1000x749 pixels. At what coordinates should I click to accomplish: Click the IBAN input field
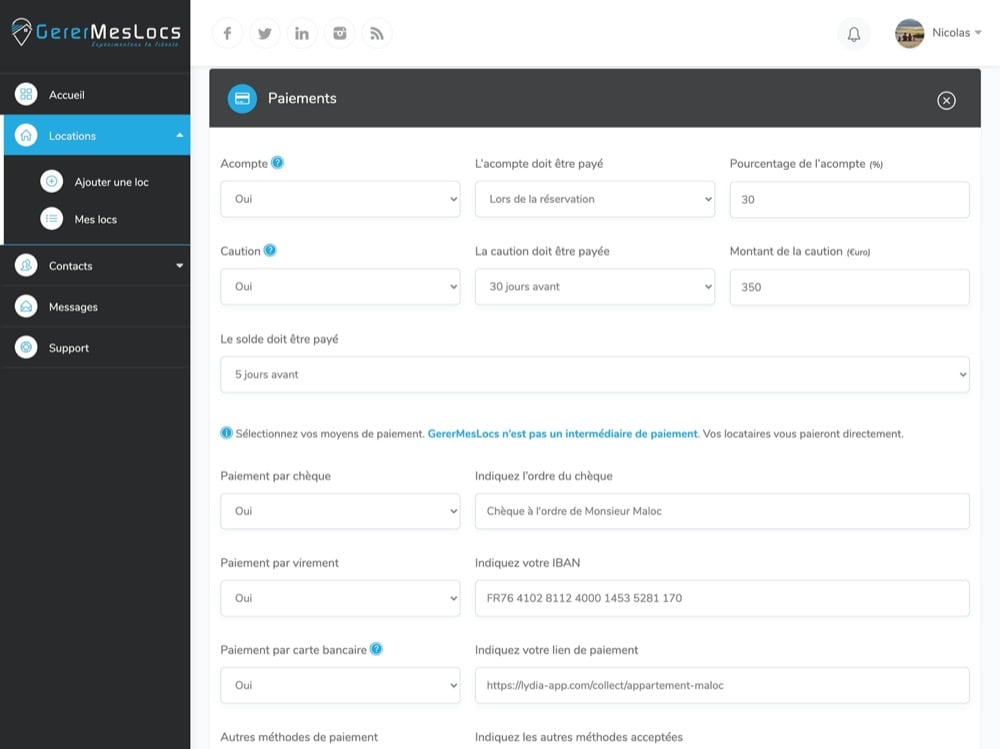(722, 598)
